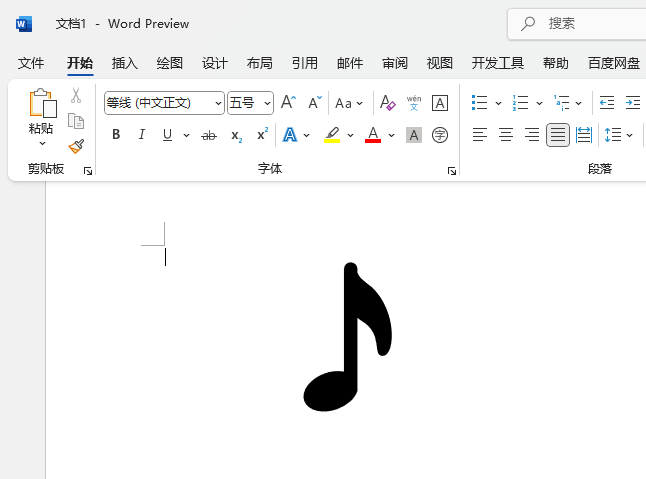Apply distributed alignment

pos(584,135)
